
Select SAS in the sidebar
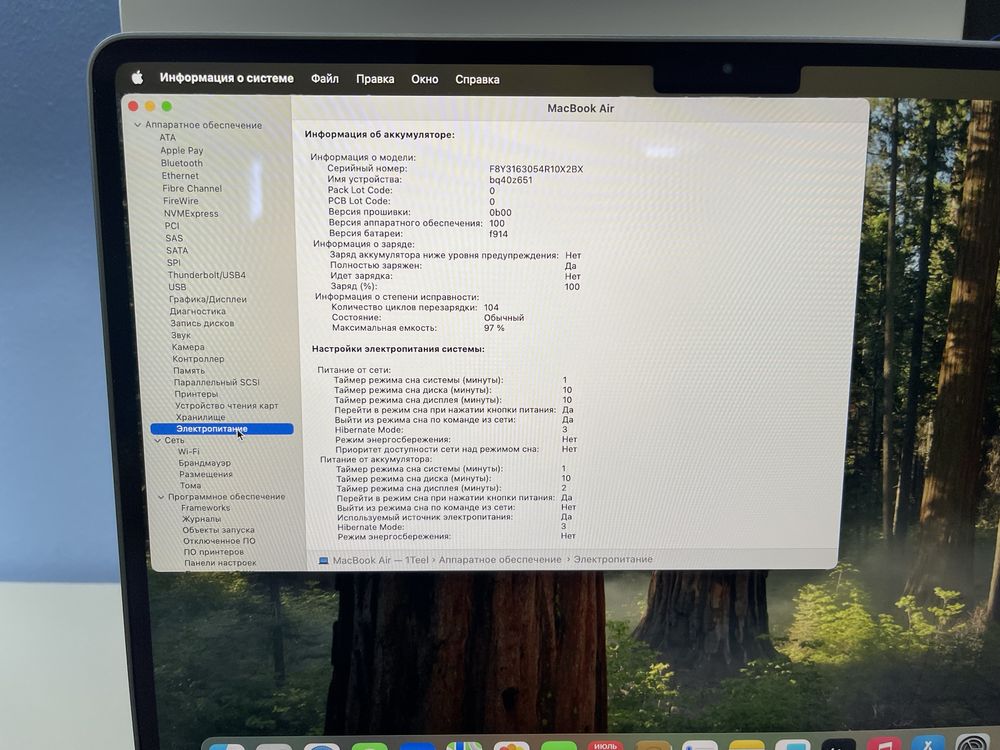pos(174,238)
